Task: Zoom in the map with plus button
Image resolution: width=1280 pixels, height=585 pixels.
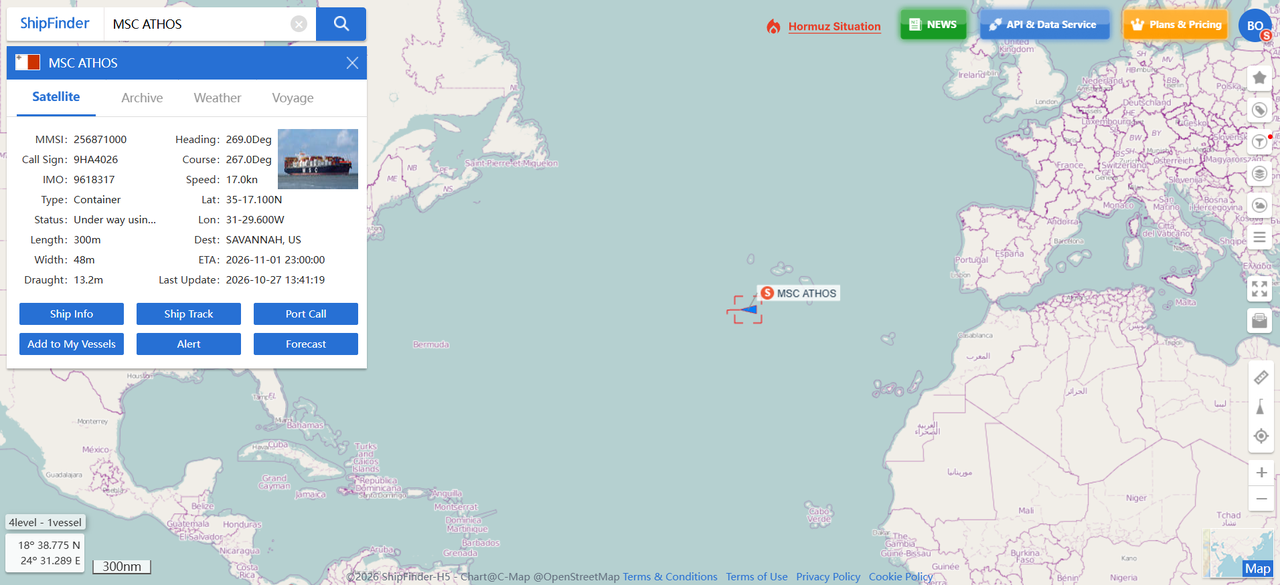Action: (1262, 472)
